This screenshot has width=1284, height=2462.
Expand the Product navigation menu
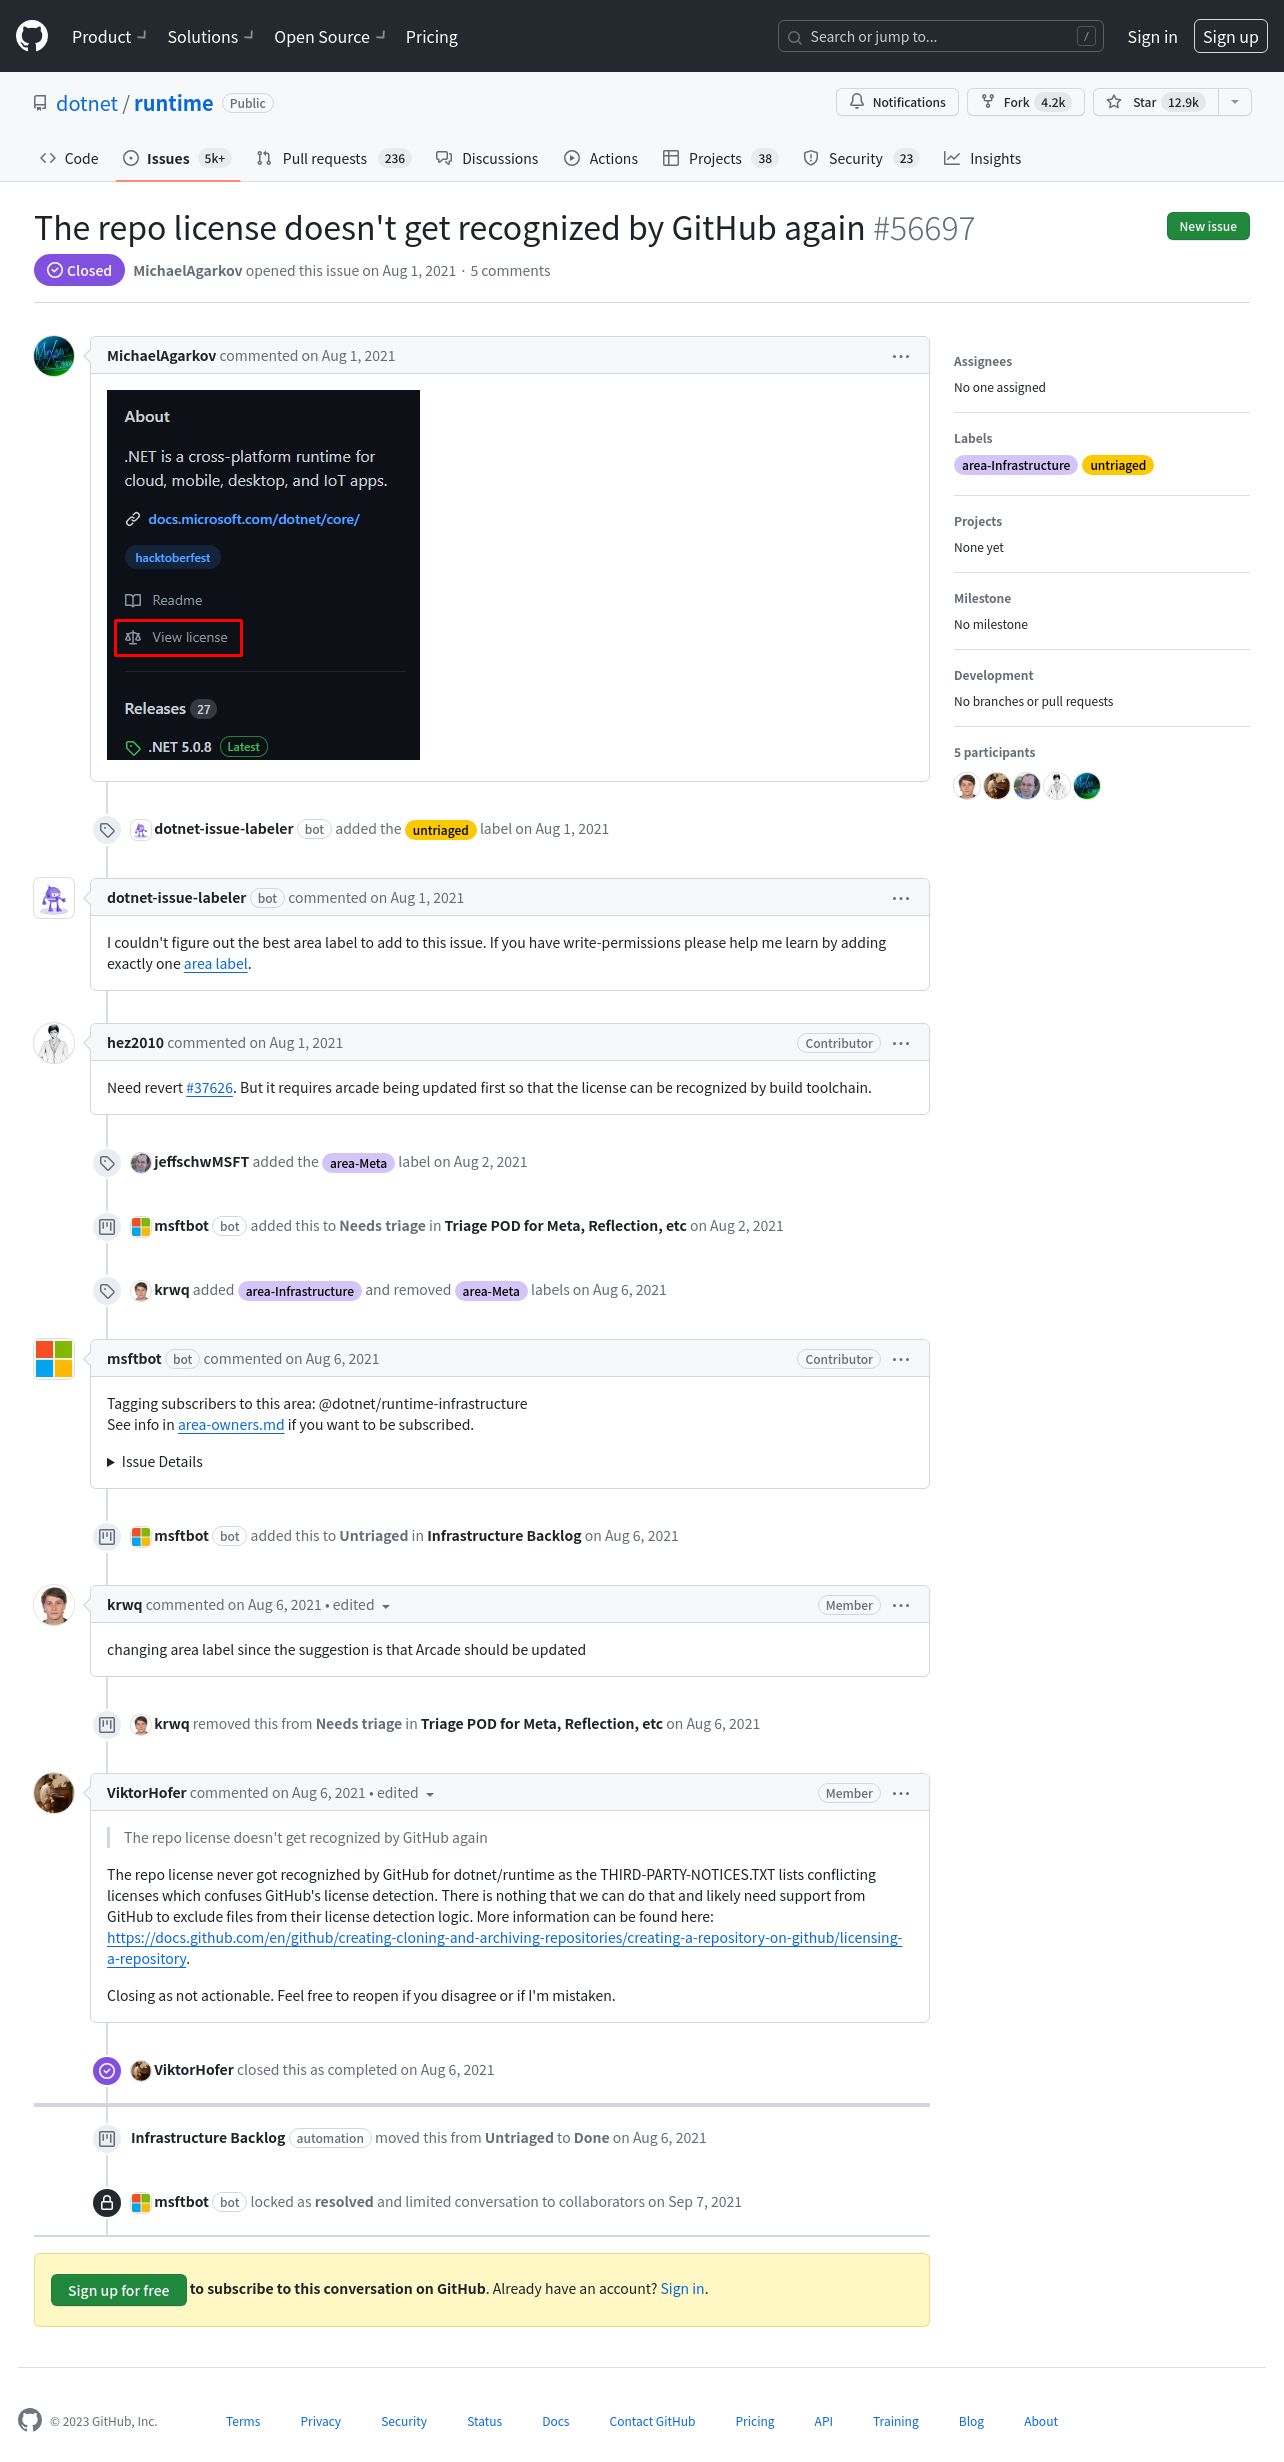click(x=109, y=36)
